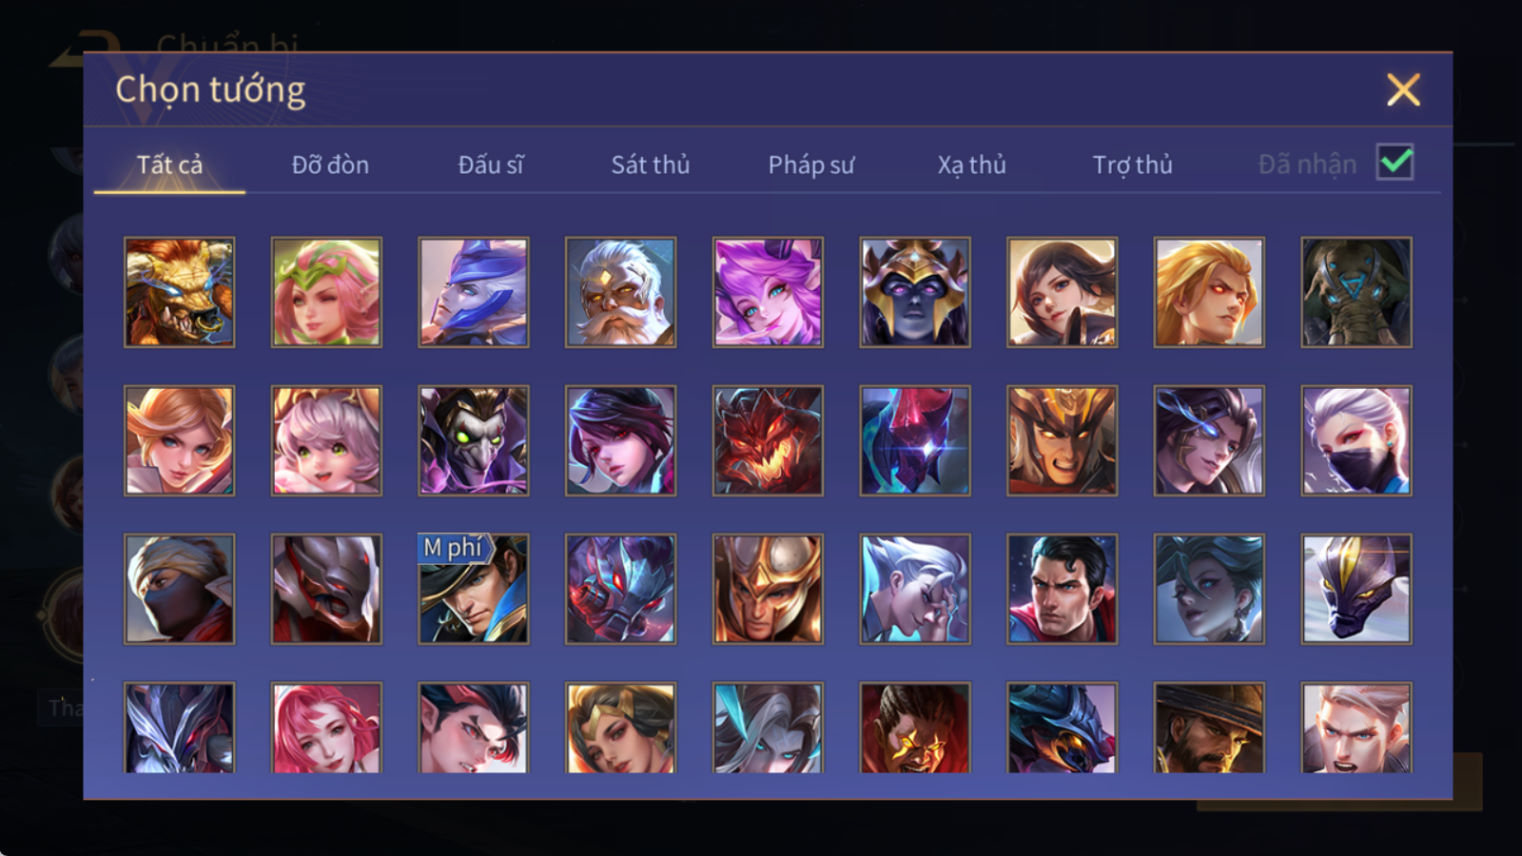This screenshot has width=1522, height=856.
Task: Close the Chọn tướng dialog
Action: point(1403,90)
